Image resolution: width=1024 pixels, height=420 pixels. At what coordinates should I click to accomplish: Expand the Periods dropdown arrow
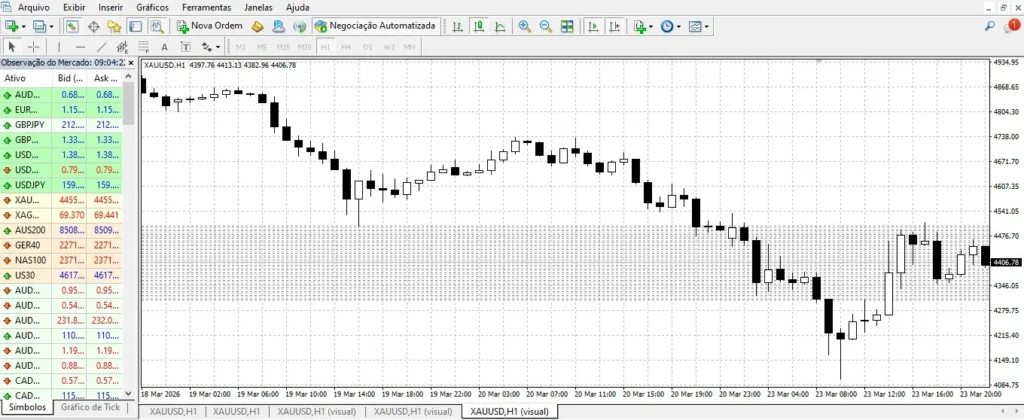[x=679, y=27]
